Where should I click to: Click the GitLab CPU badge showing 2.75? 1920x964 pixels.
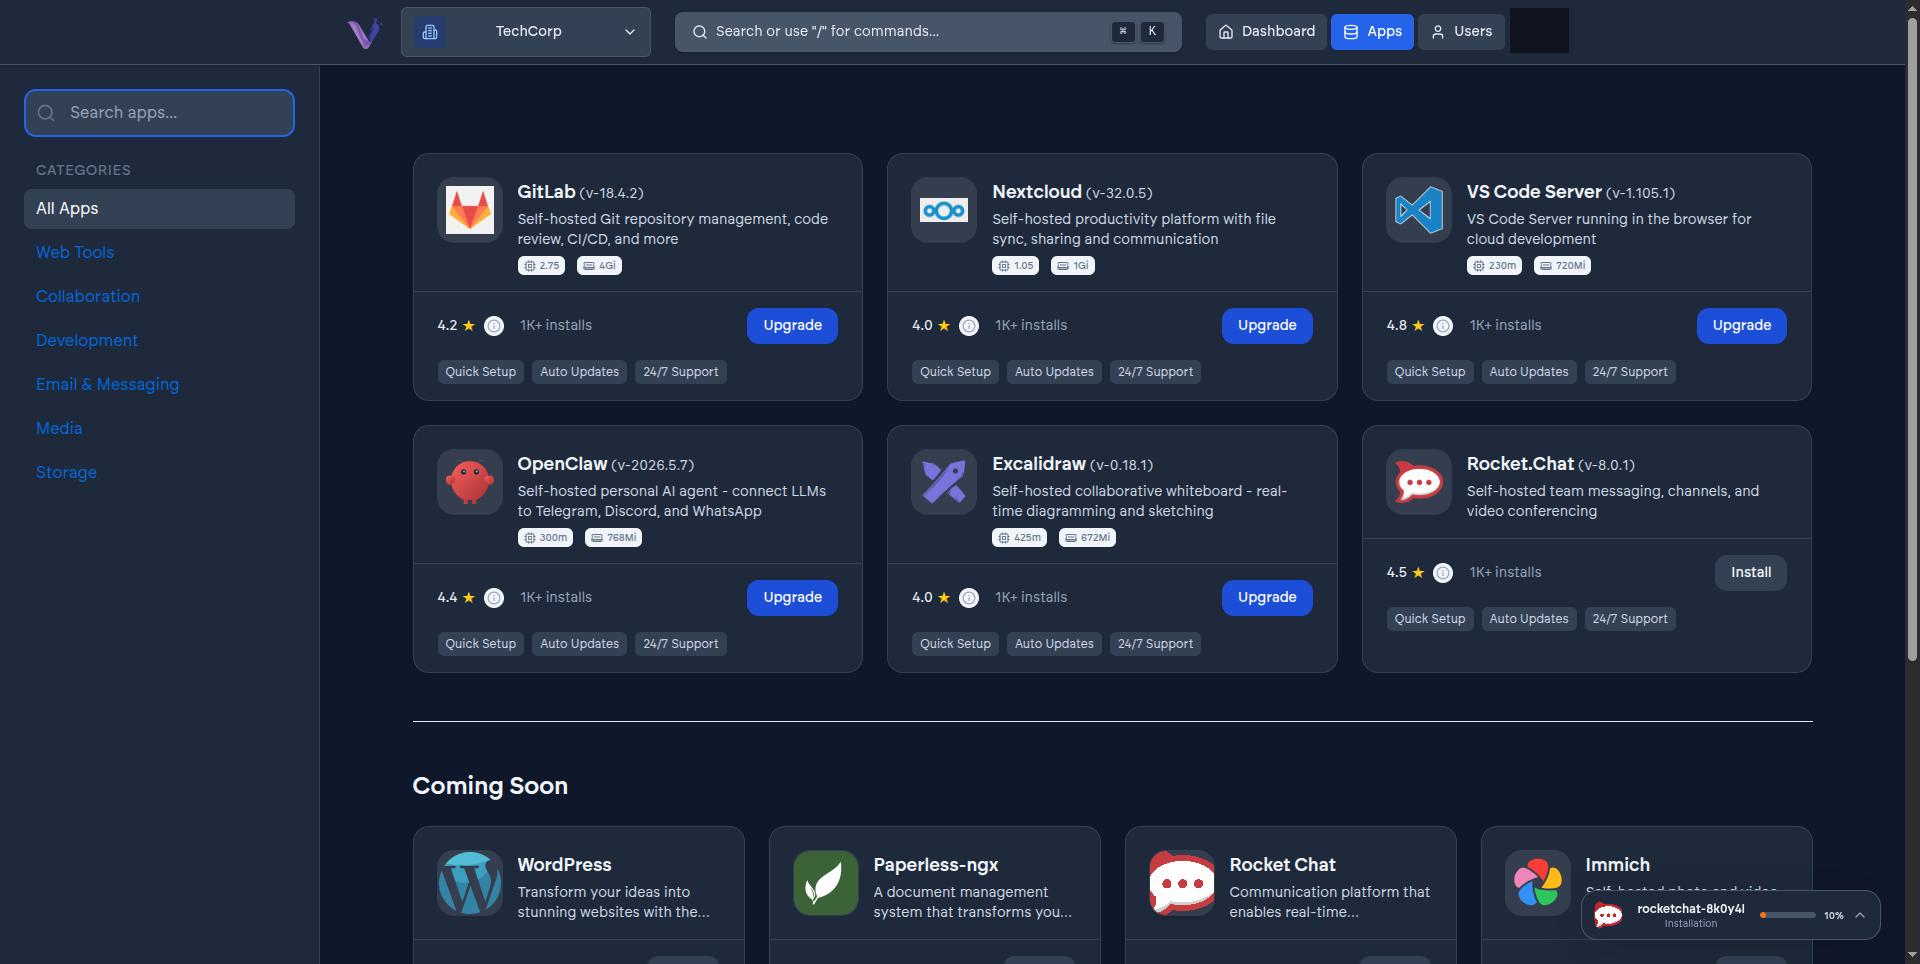pos(541,266)
